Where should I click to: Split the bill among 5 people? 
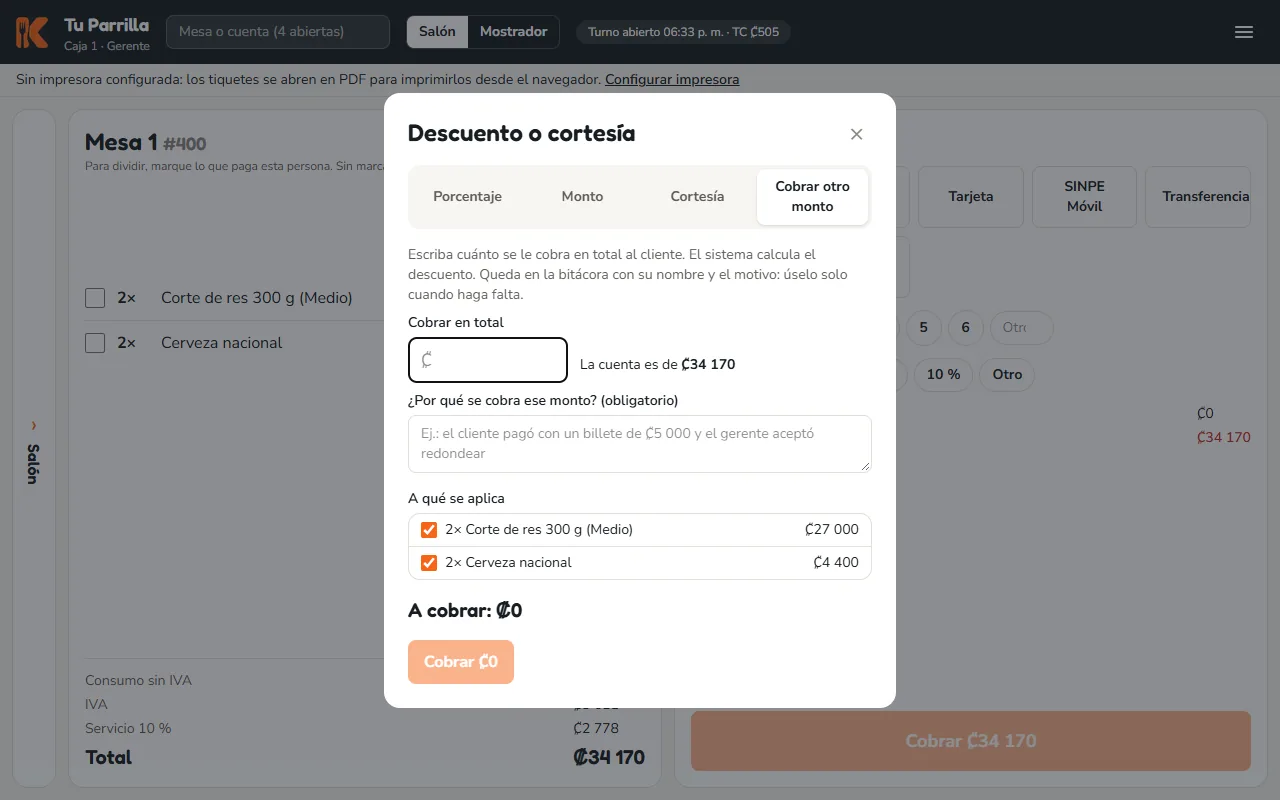coord(923,328)
